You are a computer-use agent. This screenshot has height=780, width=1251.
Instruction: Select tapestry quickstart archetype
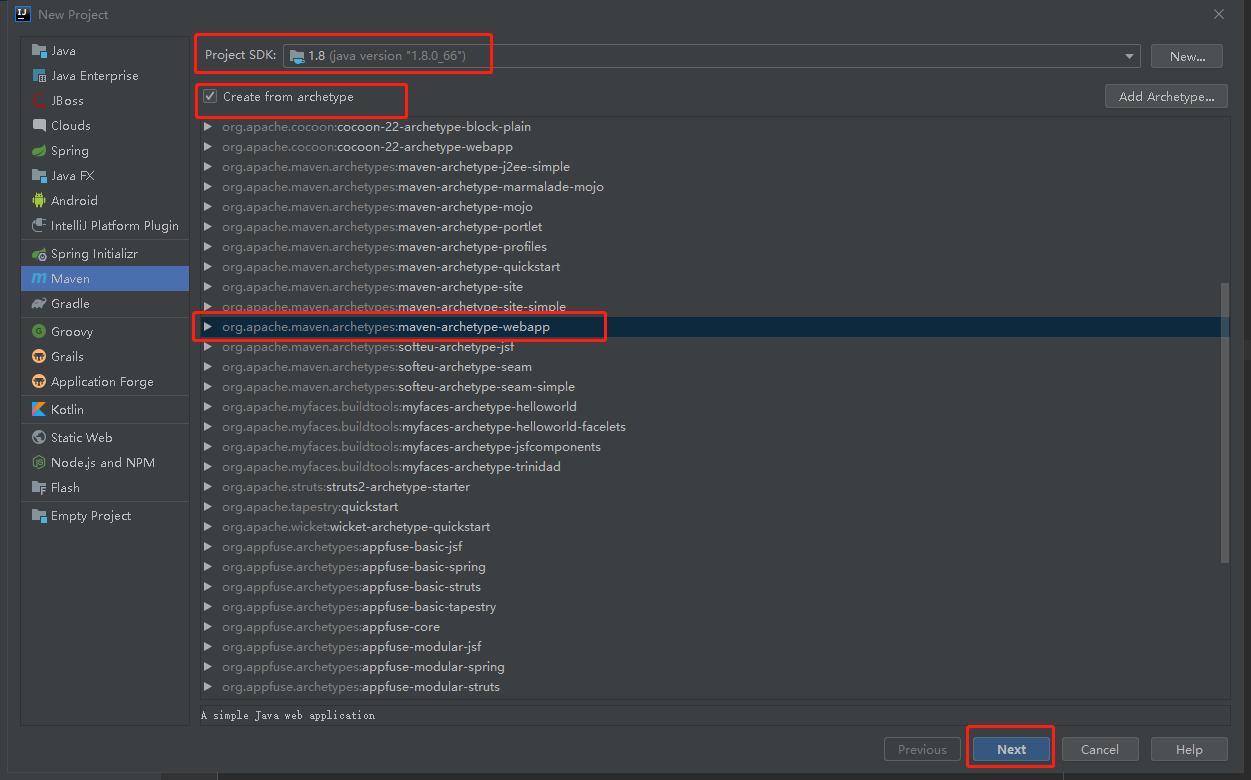point(310,507)
